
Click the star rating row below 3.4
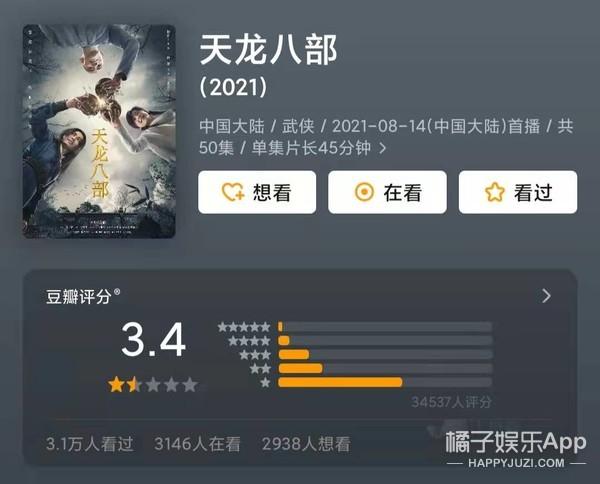click(x=153, y=385)
